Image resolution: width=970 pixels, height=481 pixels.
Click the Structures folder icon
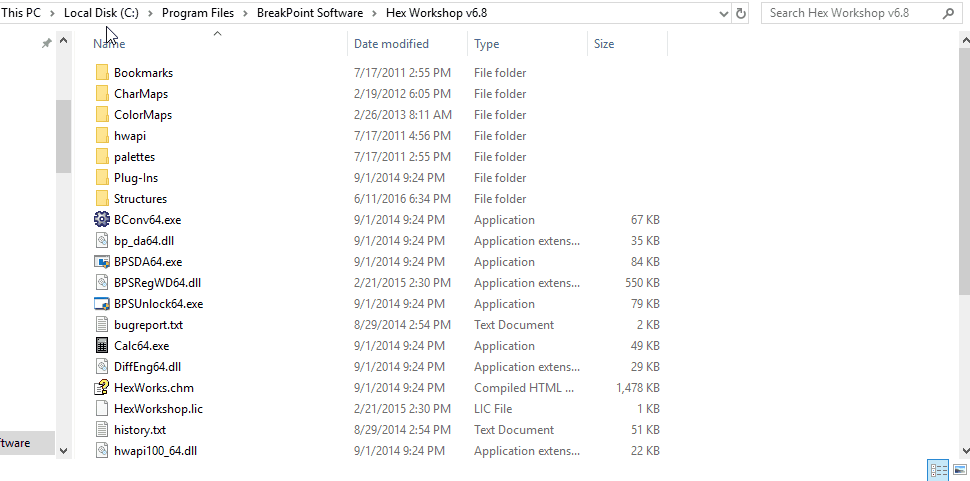click(102, 198)
